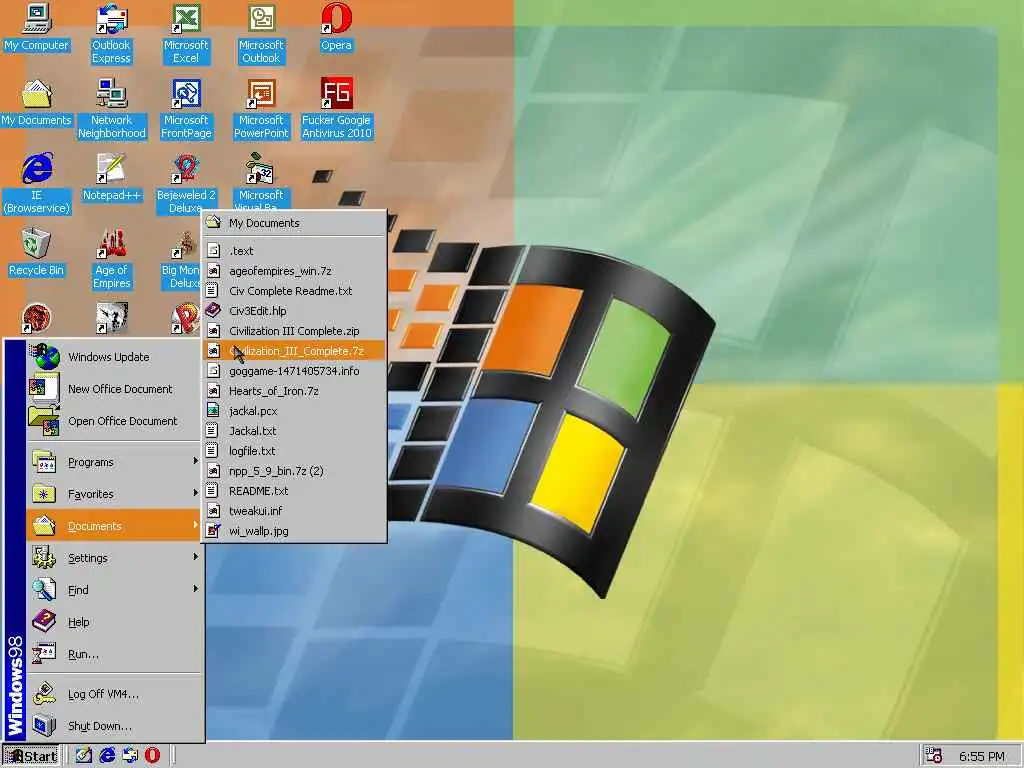Open the highlighted Civilization_III_Complete.7z entry
This screenshot has width=1024, height=768.
[294, 351]
